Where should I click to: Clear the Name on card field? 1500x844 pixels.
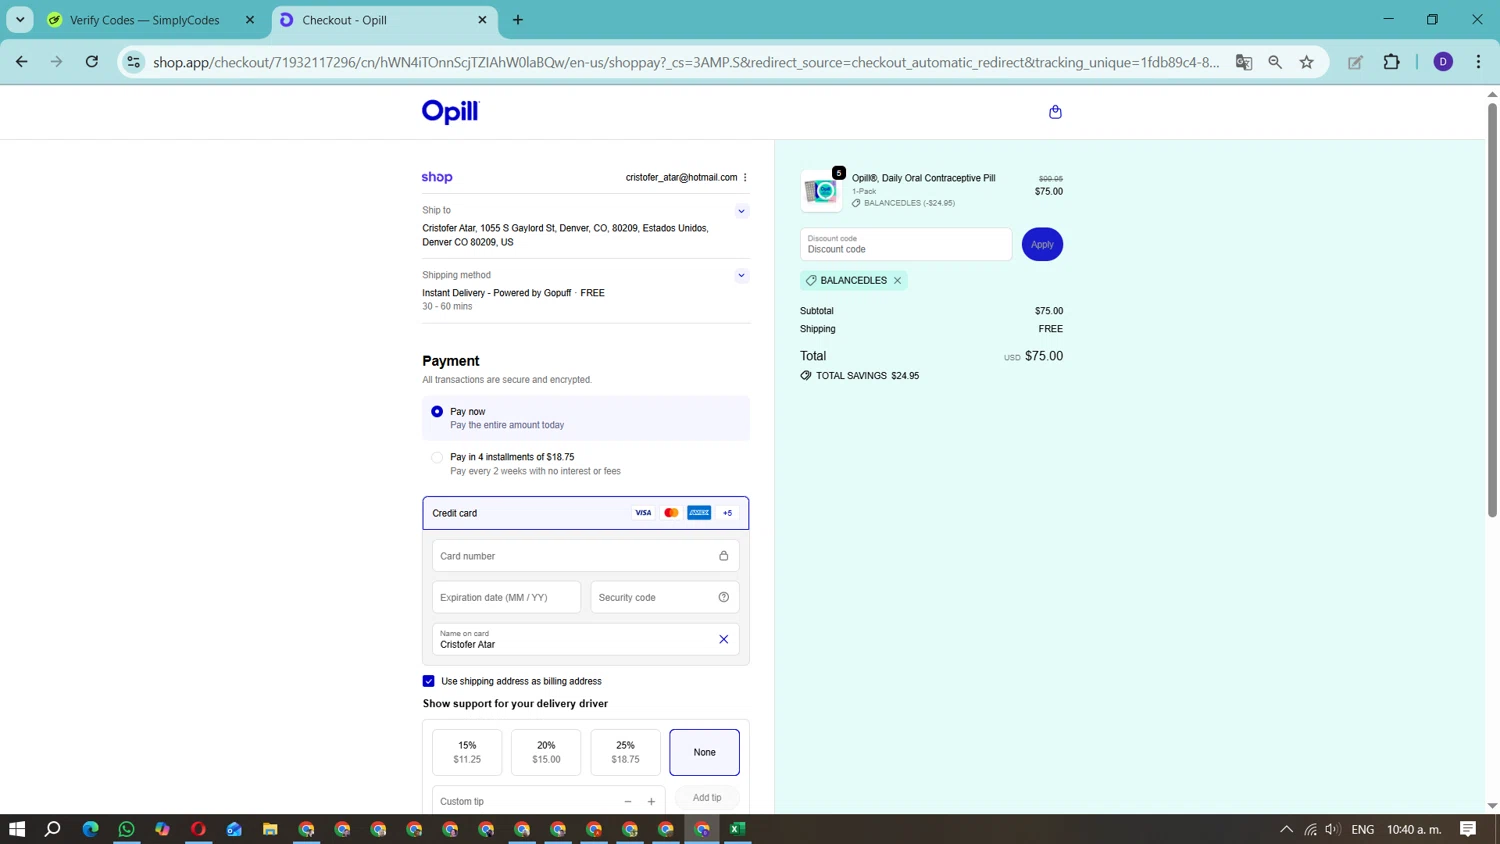pos(724,639)
